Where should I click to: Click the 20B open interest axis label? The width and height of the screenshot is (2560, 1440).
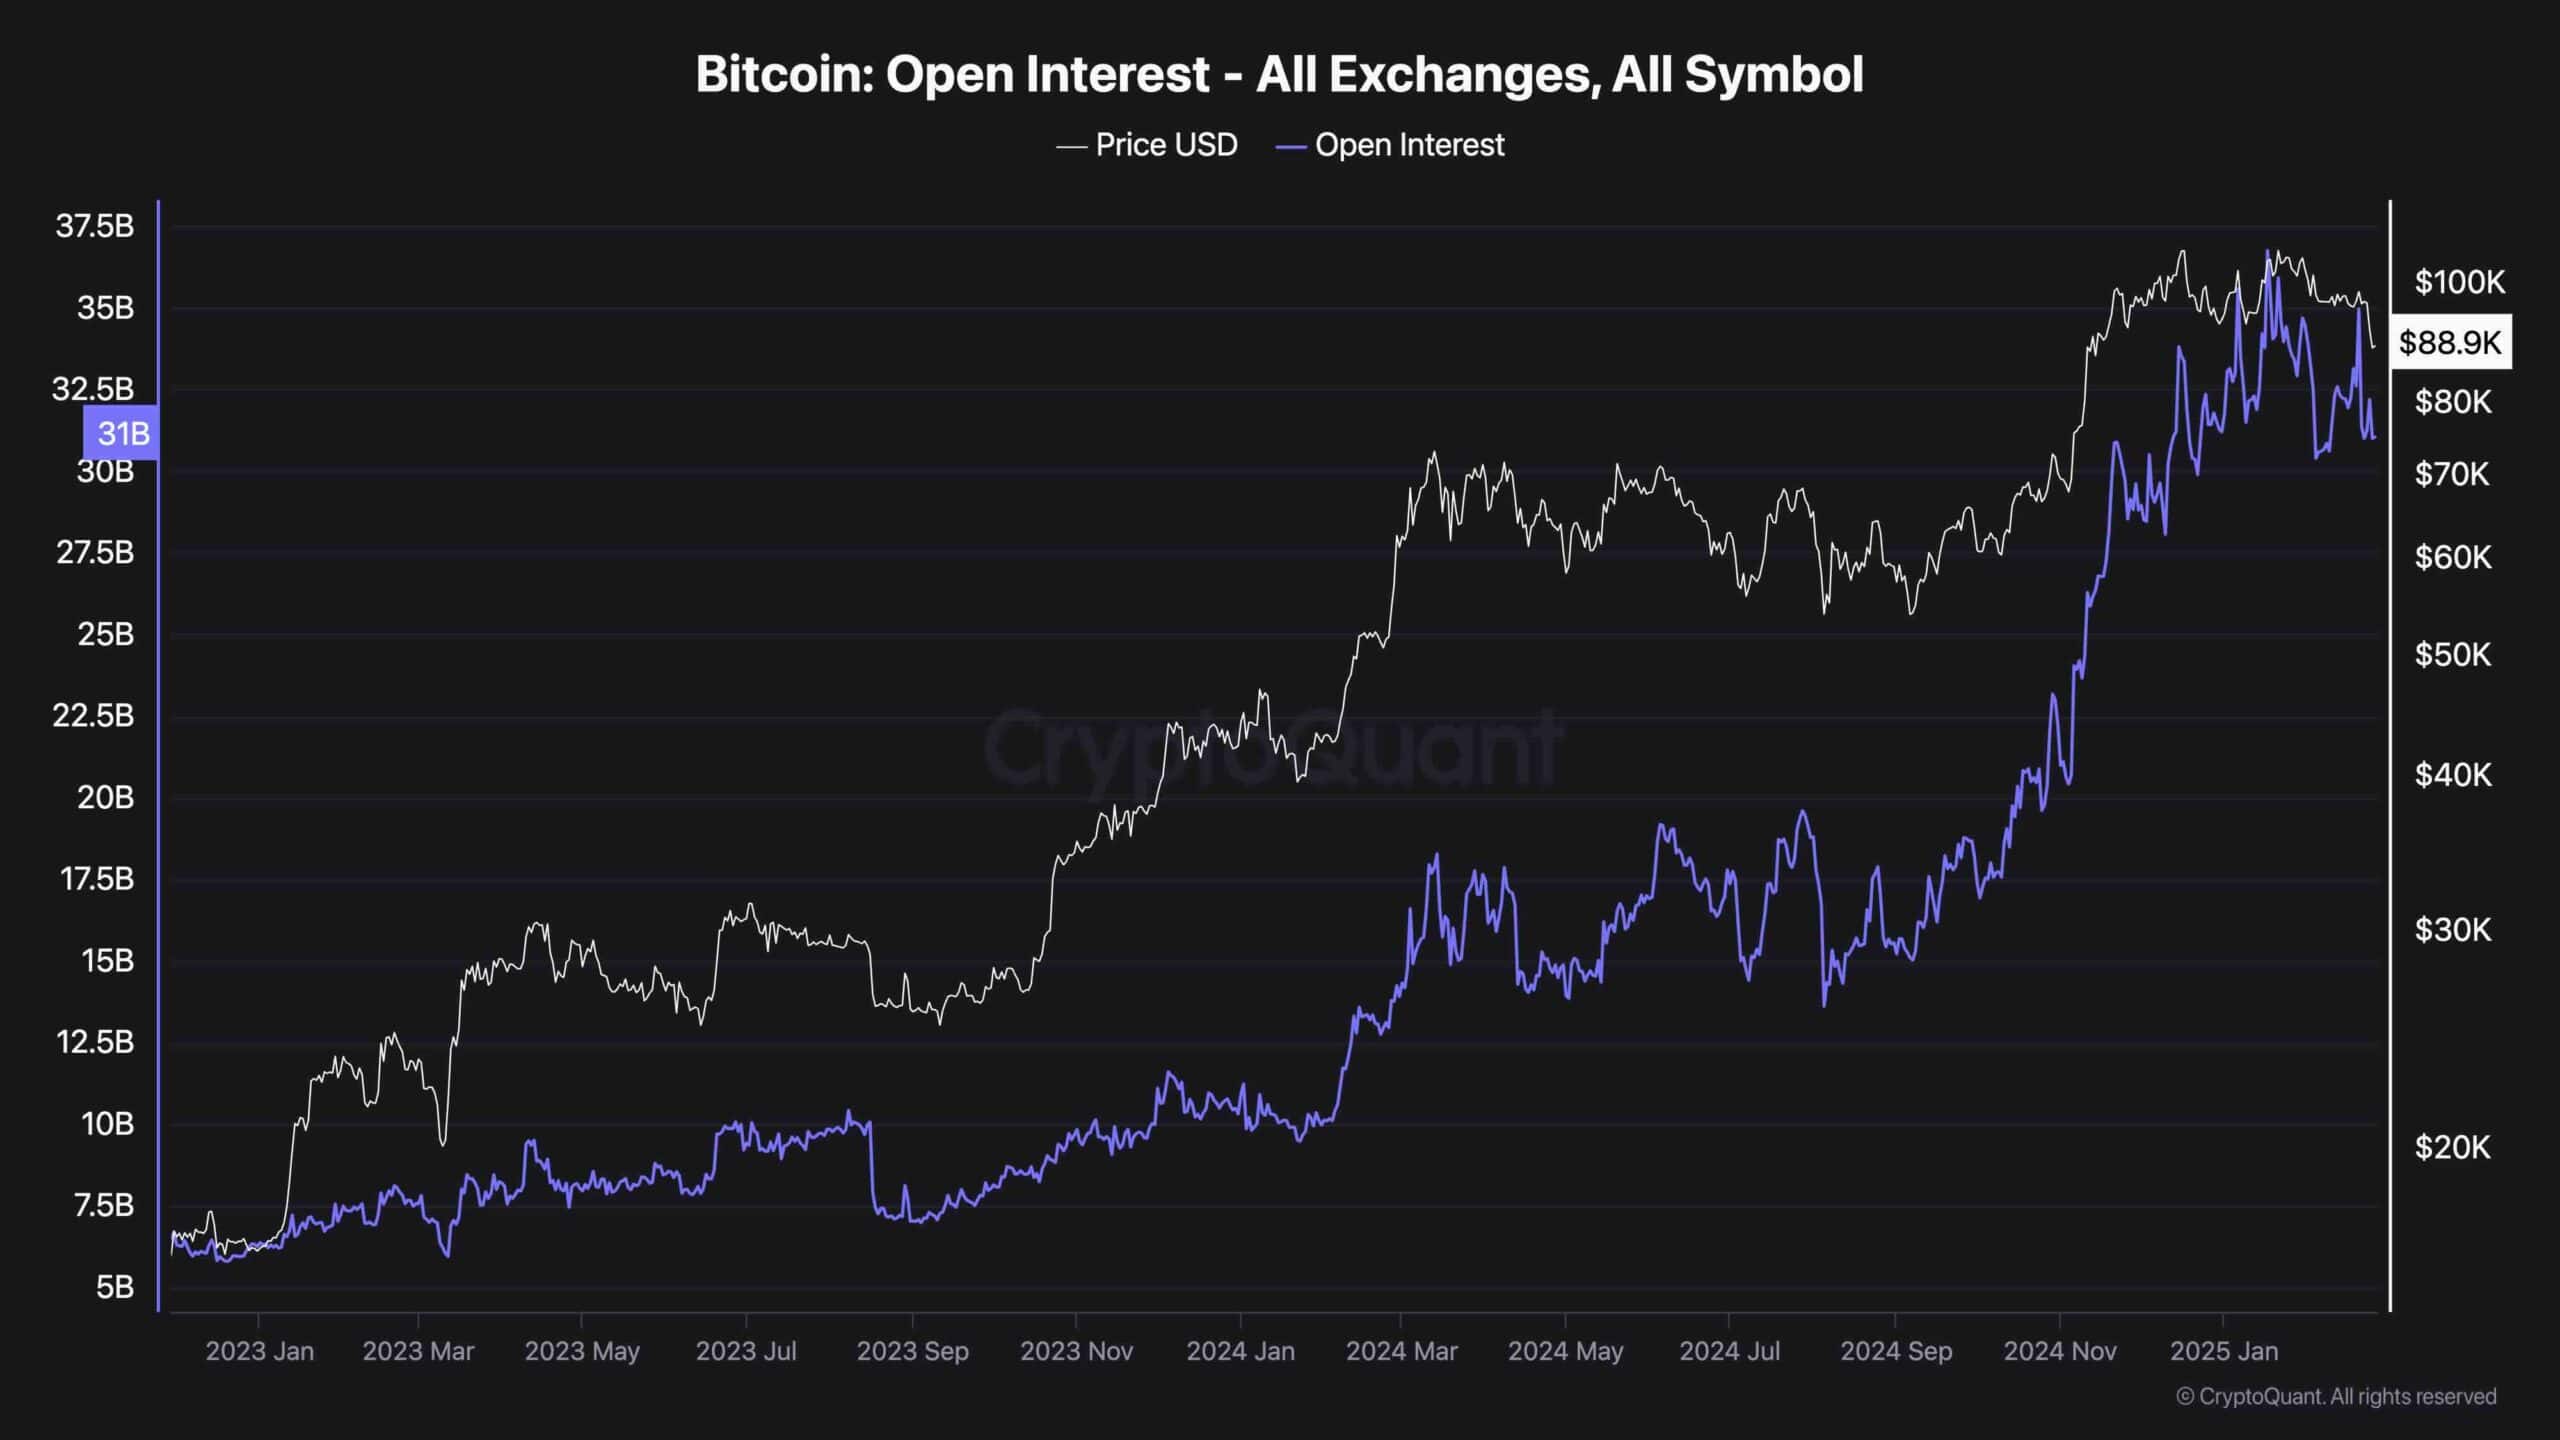(105, 797)
